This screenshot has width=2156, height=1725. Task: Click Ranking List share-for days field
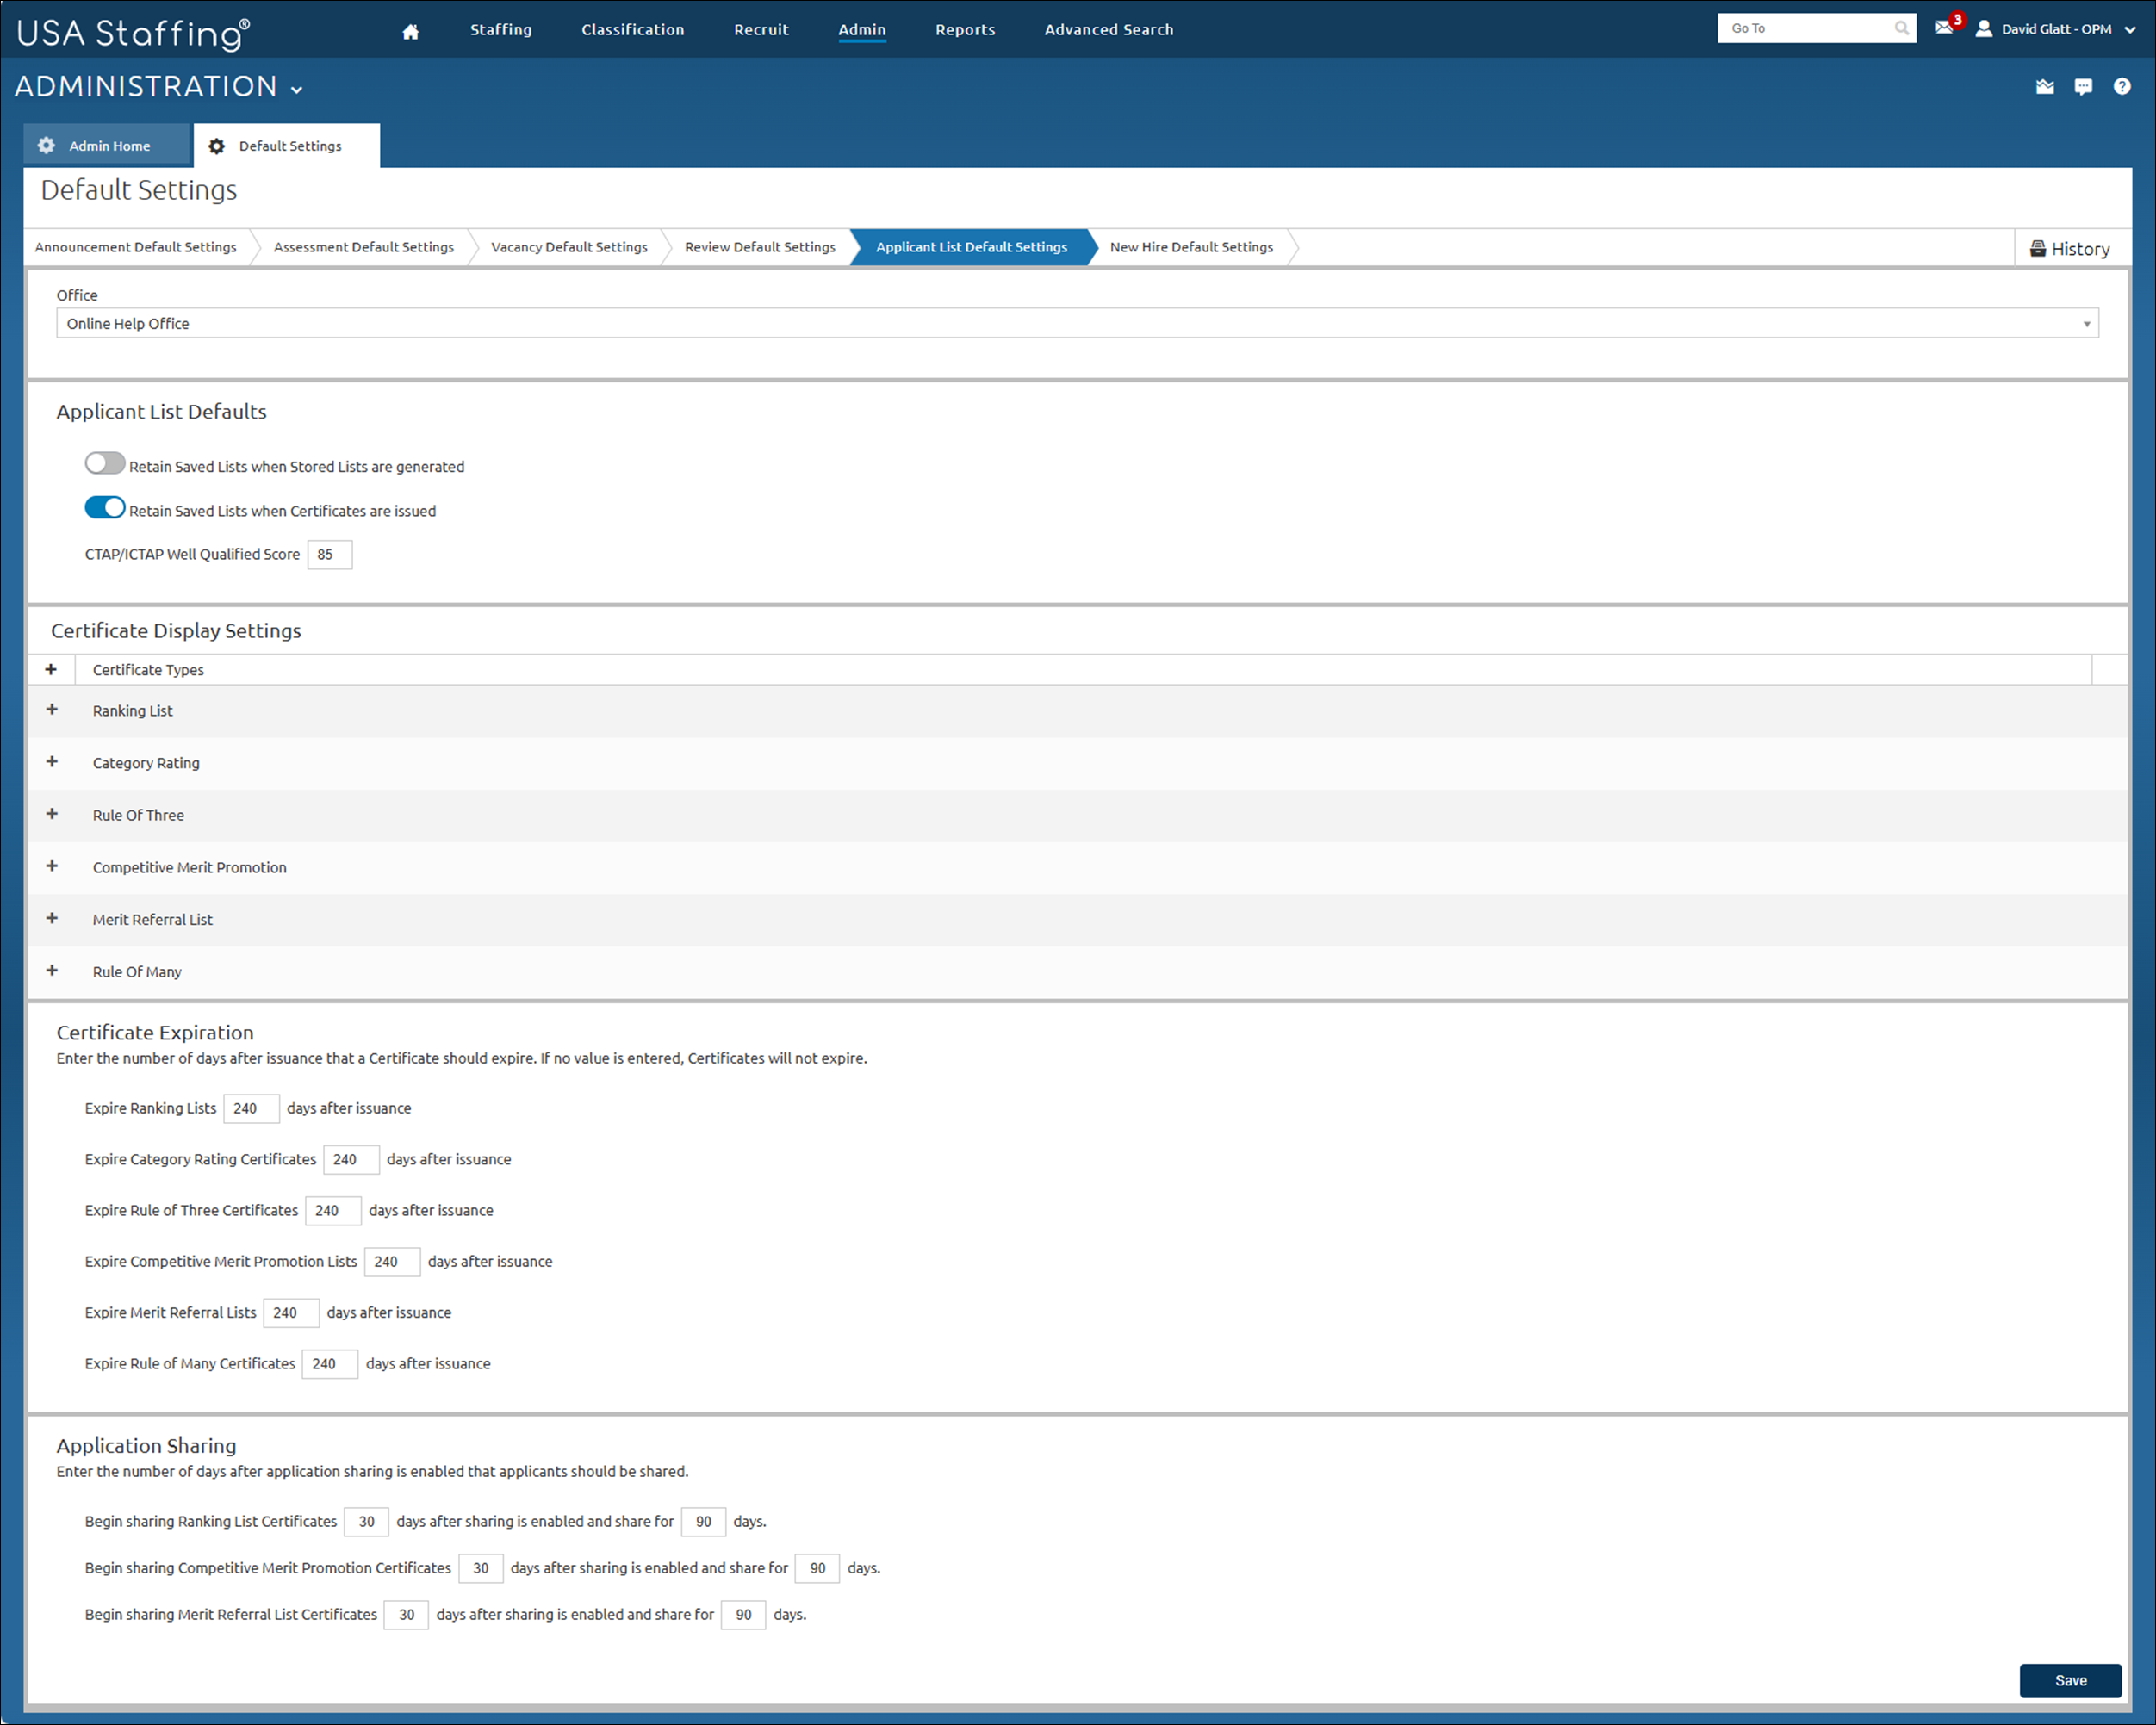[x=703, y=1522]
